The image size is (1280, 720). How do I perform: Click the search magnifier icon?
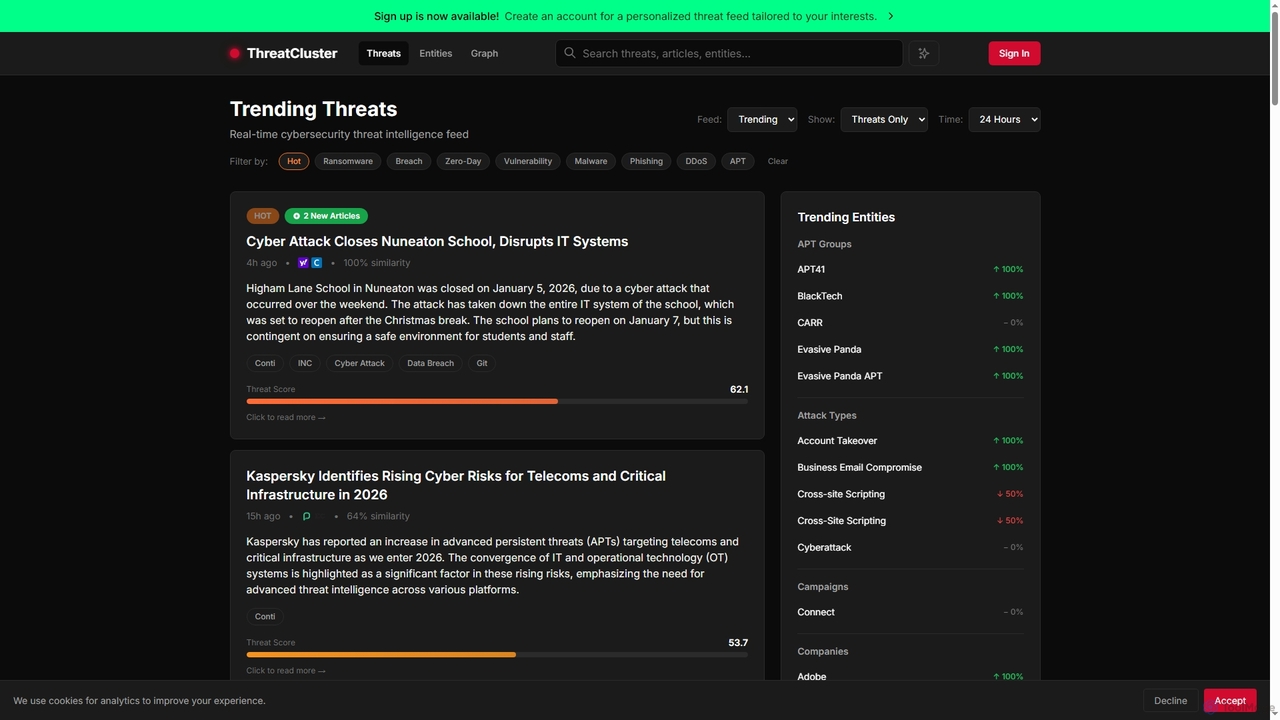point(570,53)
